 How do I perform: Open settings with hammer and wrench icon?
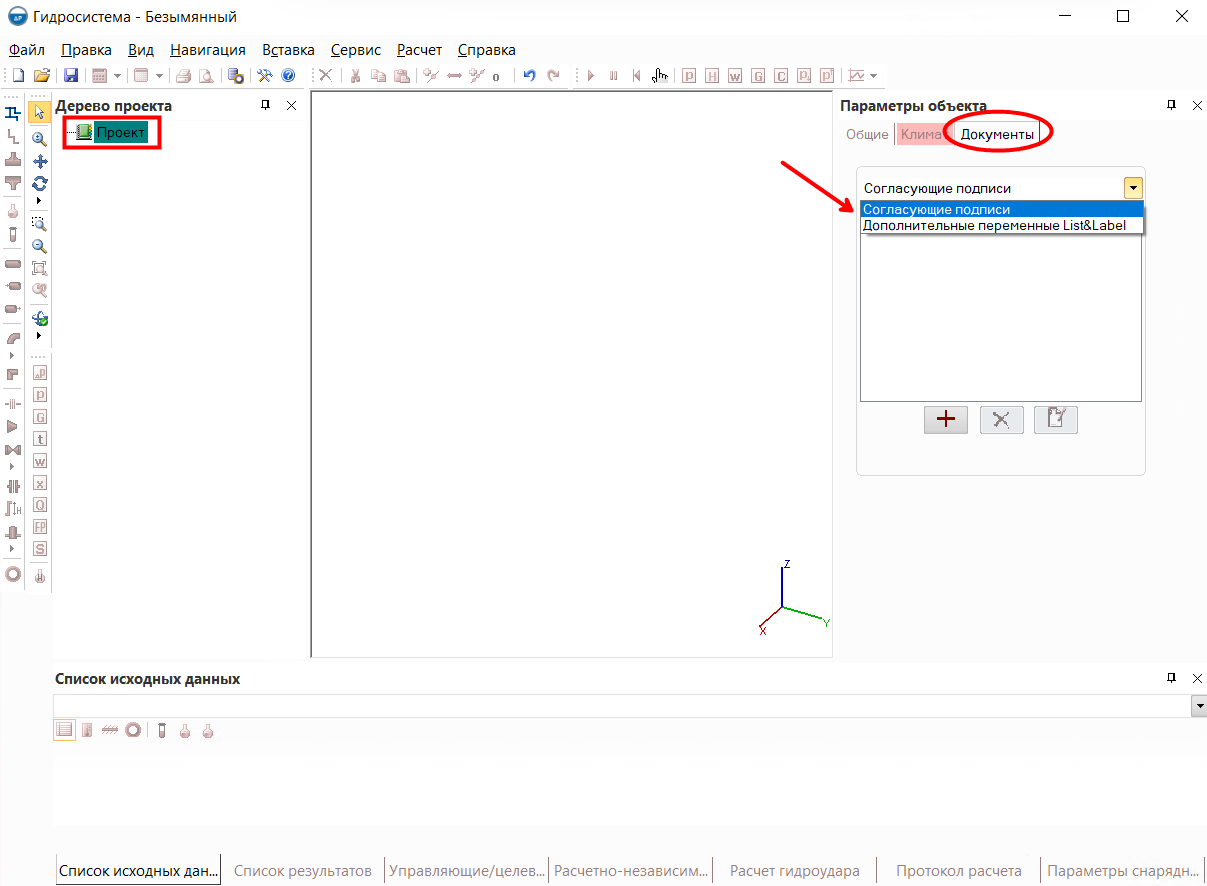click(x=265, y=76)
